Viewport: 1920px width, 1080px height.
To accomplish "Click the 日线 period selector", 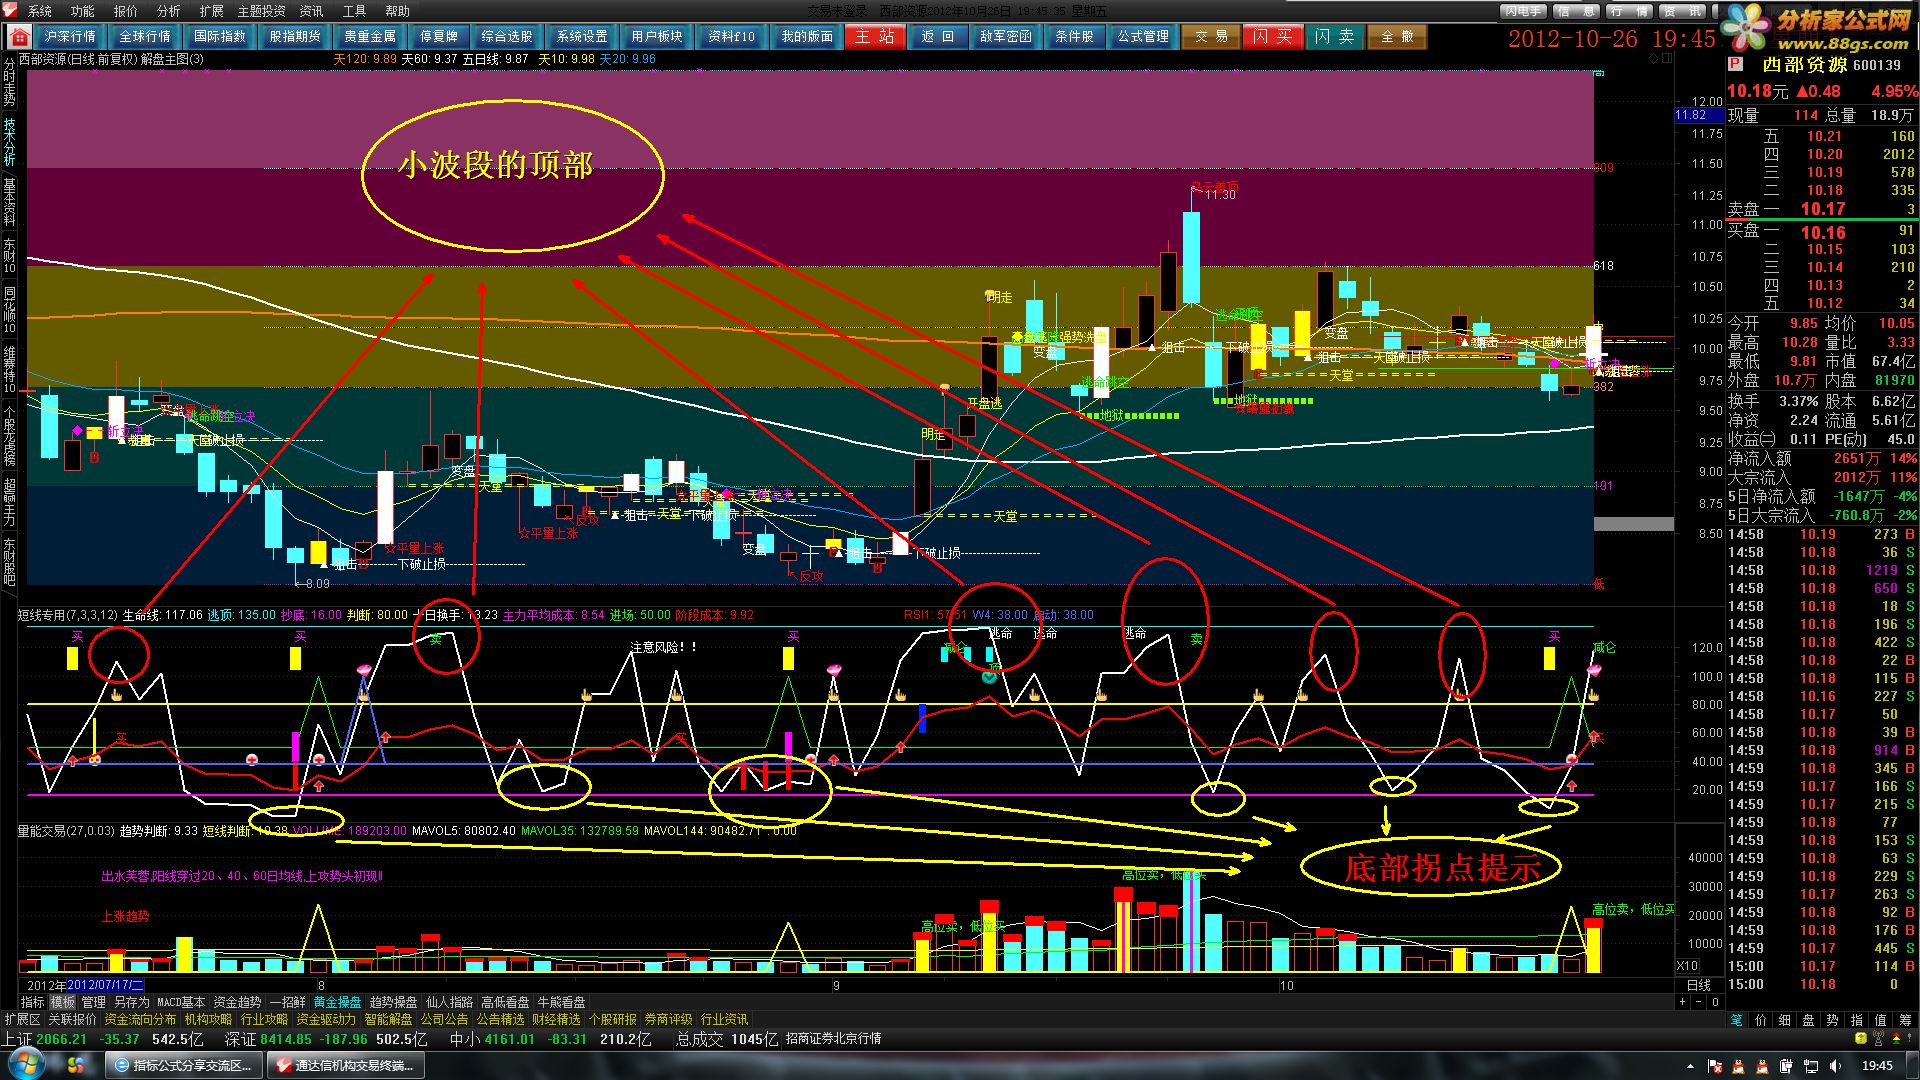I will (1698, 986).
